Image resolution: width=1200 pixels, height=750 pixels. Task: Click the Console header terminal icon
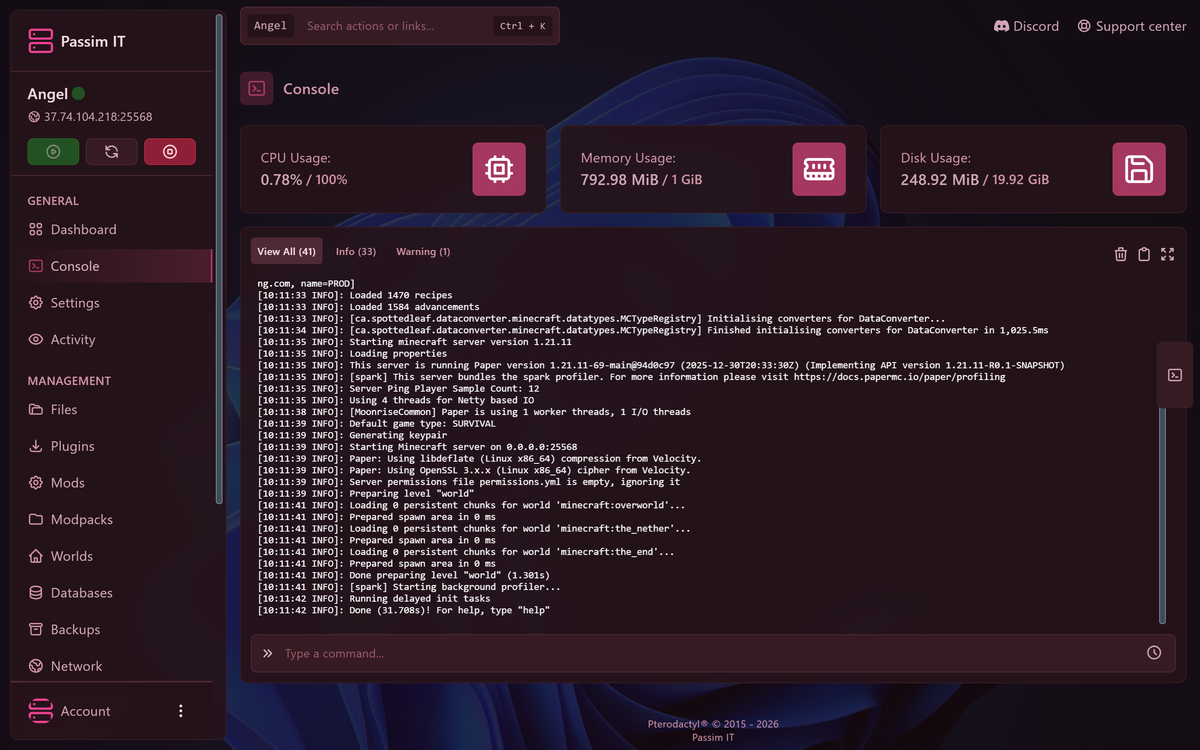click(x=257, y=89)
